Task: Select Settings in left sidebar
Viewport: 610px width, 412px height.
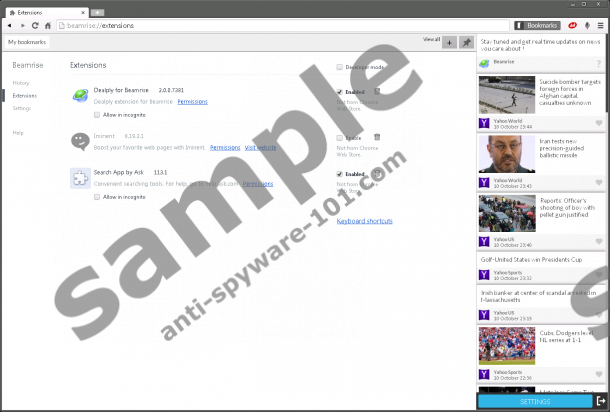Action: click(22, 108)
